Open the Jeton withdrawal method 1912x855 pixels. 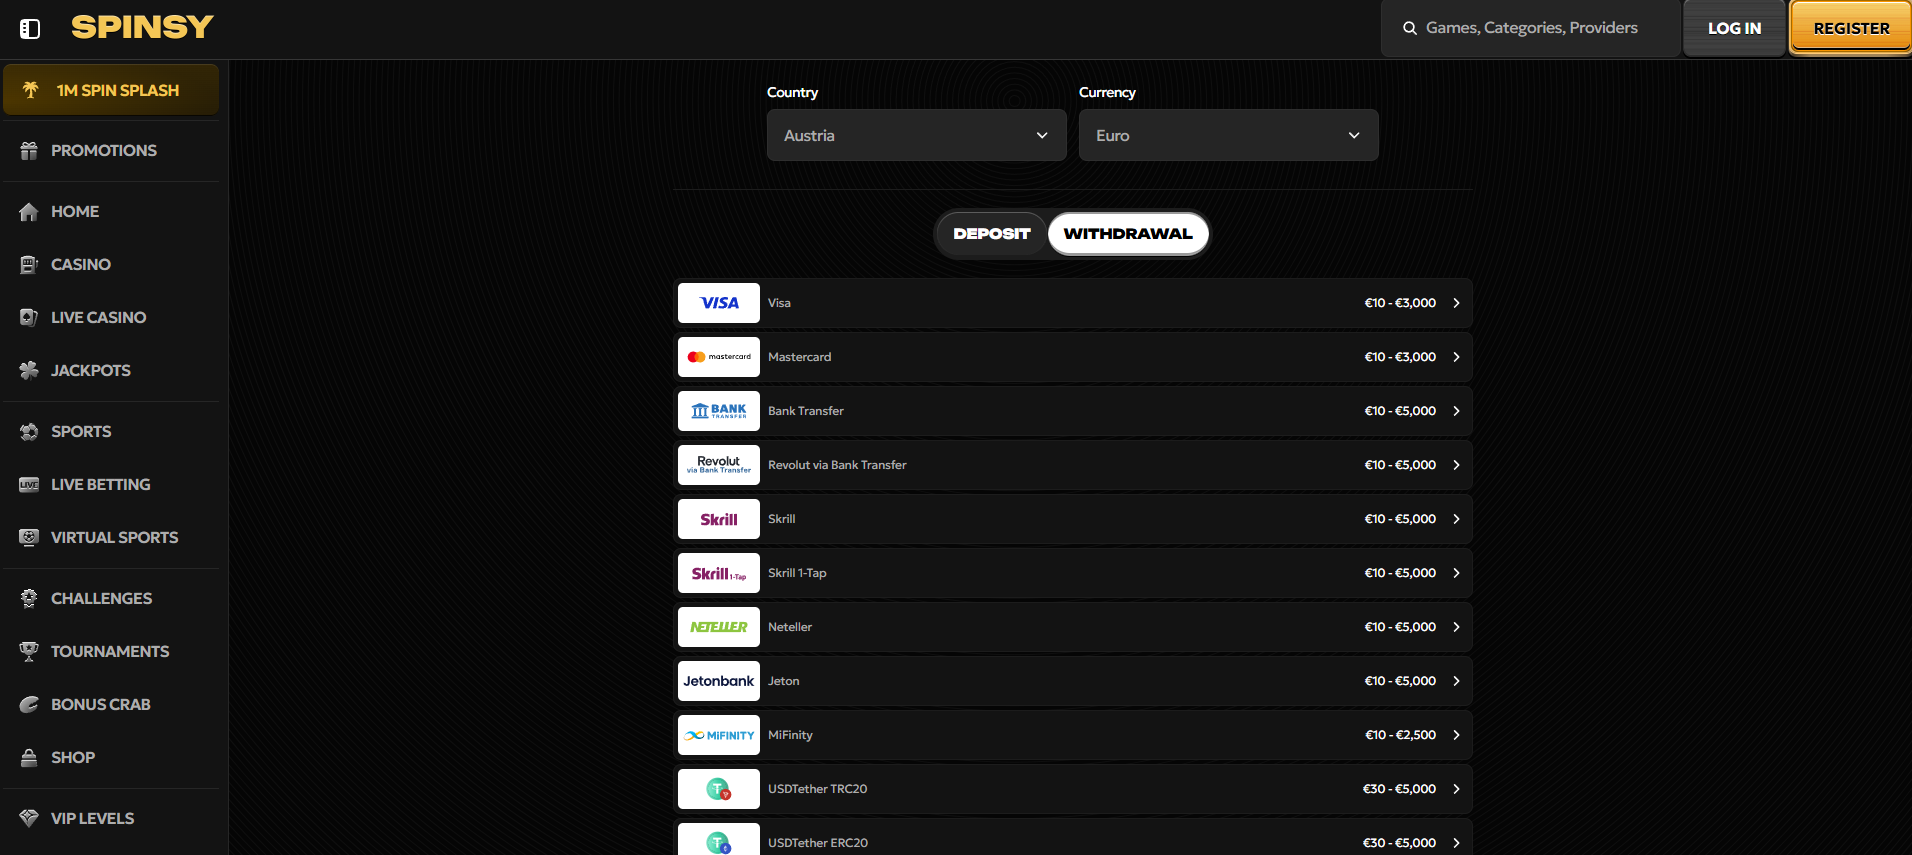(1073, 681)
